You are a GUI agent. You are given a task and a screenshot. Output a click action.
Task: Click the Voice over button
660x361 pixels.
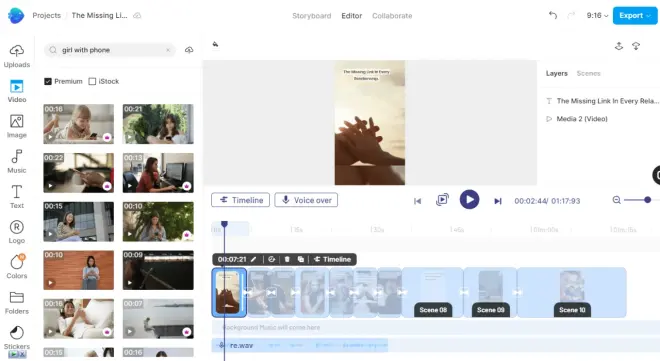click(306, 200)
